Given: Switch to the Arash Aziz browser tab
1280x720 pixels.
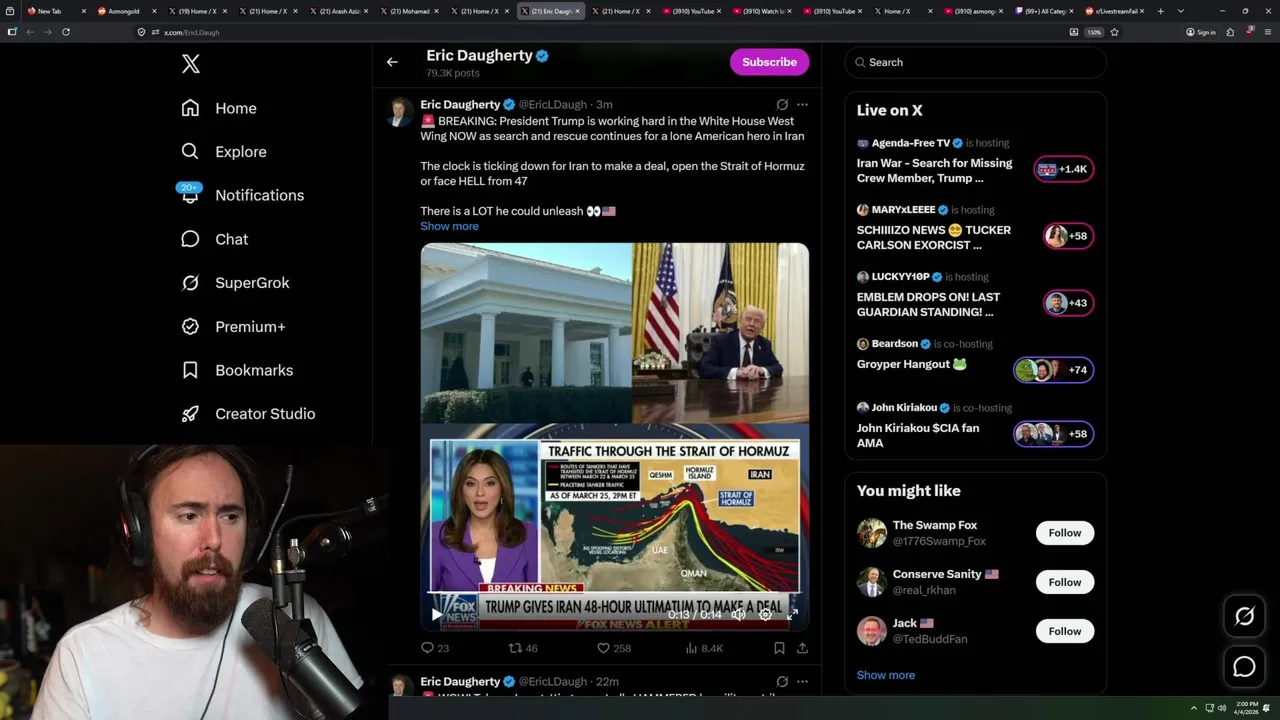Looking at the screenshot, I should (340, 11).
